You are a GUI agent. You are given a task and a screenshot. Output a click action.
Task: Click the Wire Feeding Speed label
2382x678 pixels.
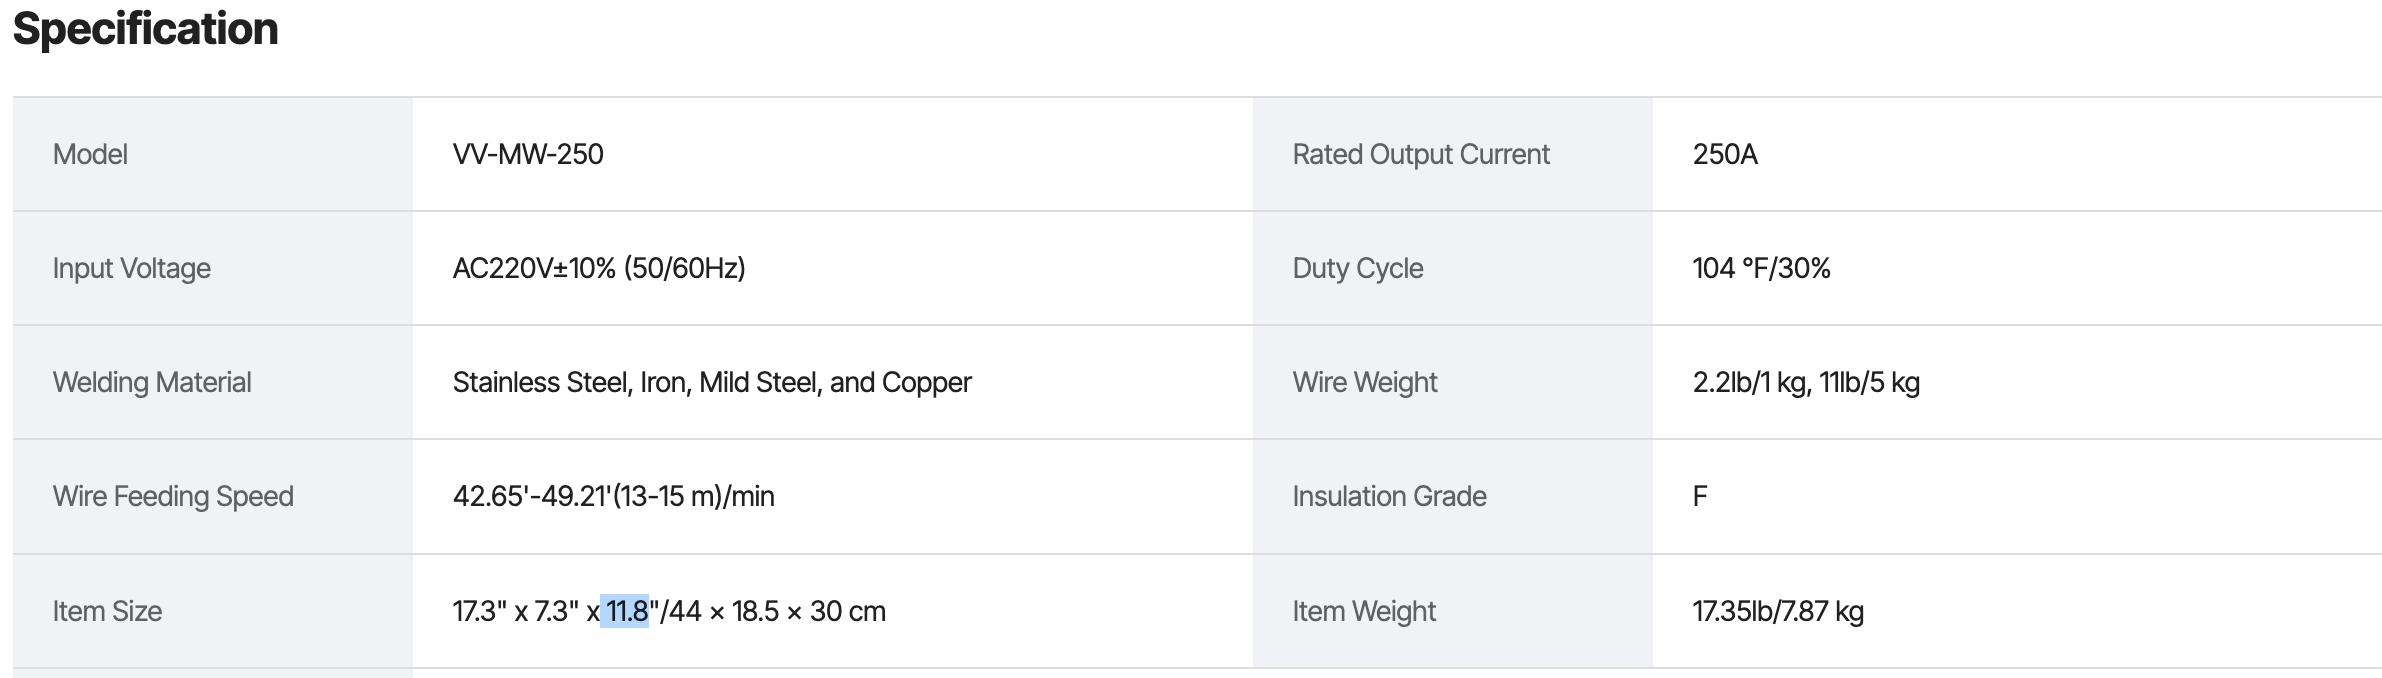click(173, 496)
